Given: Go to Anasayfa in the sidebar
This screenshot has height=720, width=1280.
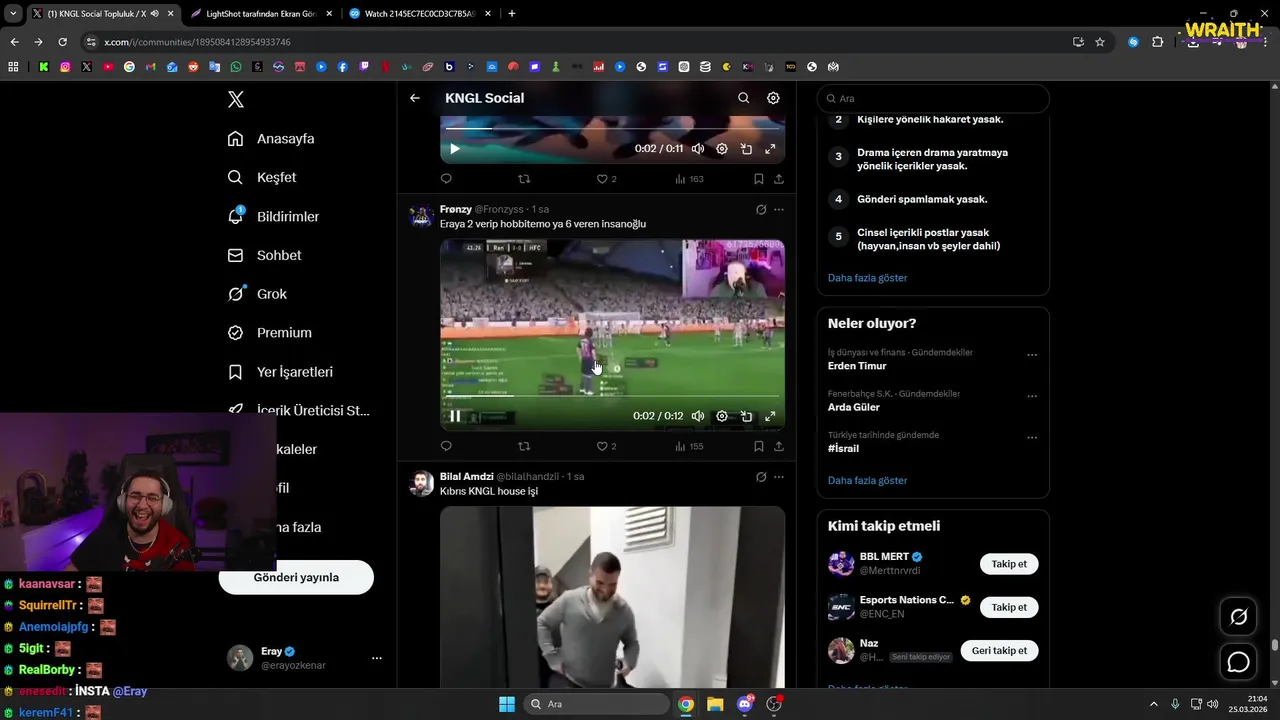Looking at the screenshot, I should point(271,139).
